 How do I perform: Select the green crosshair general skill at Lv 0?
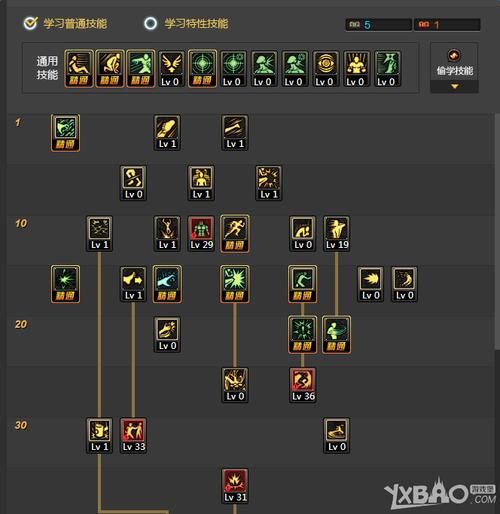click(233, 69)
